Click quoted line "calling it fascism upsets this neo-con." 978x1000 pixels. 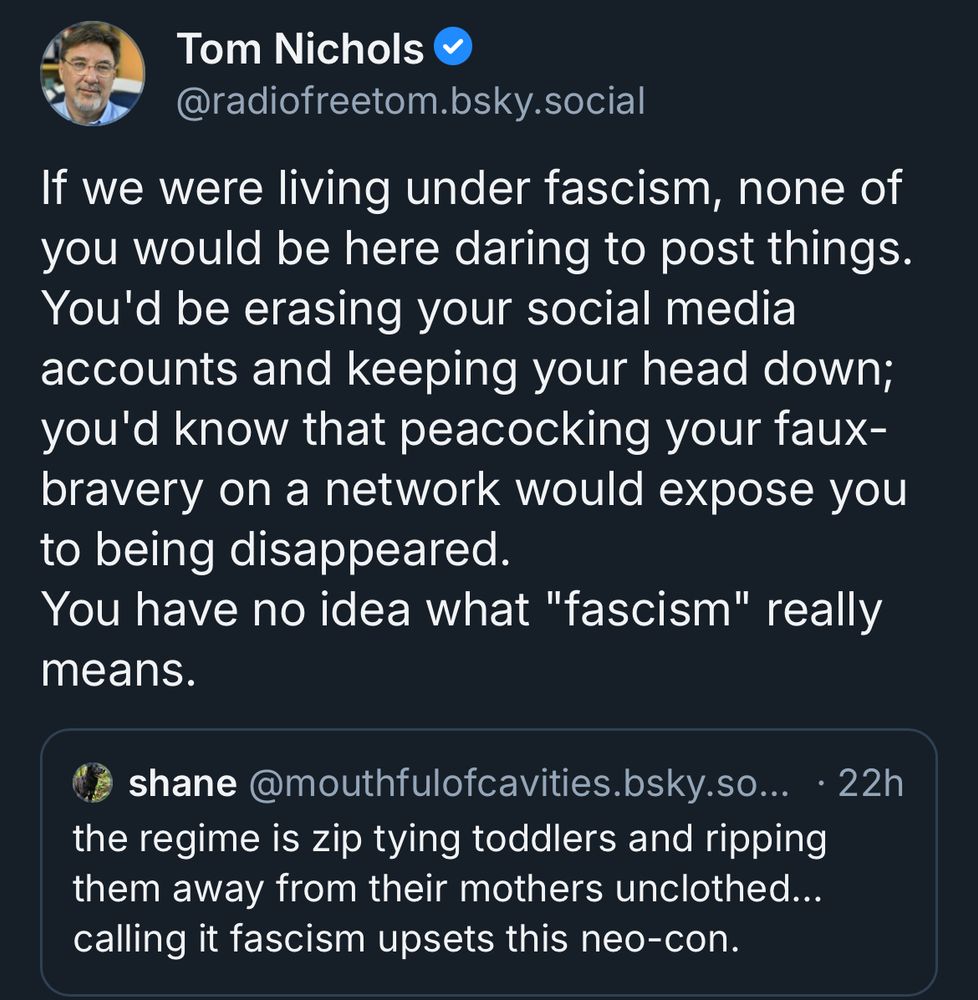pyautogui.click(x=406, y=940)
